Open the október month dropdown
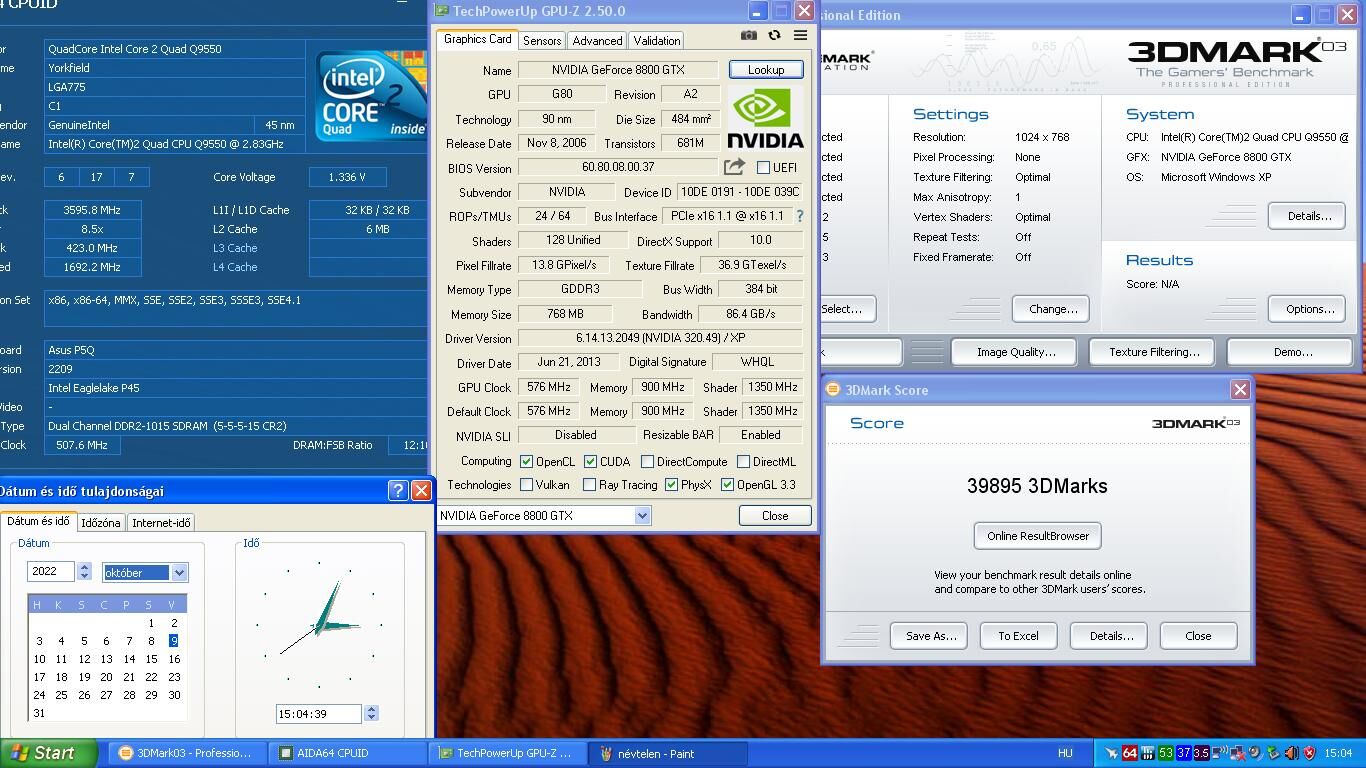 point(179,572)
